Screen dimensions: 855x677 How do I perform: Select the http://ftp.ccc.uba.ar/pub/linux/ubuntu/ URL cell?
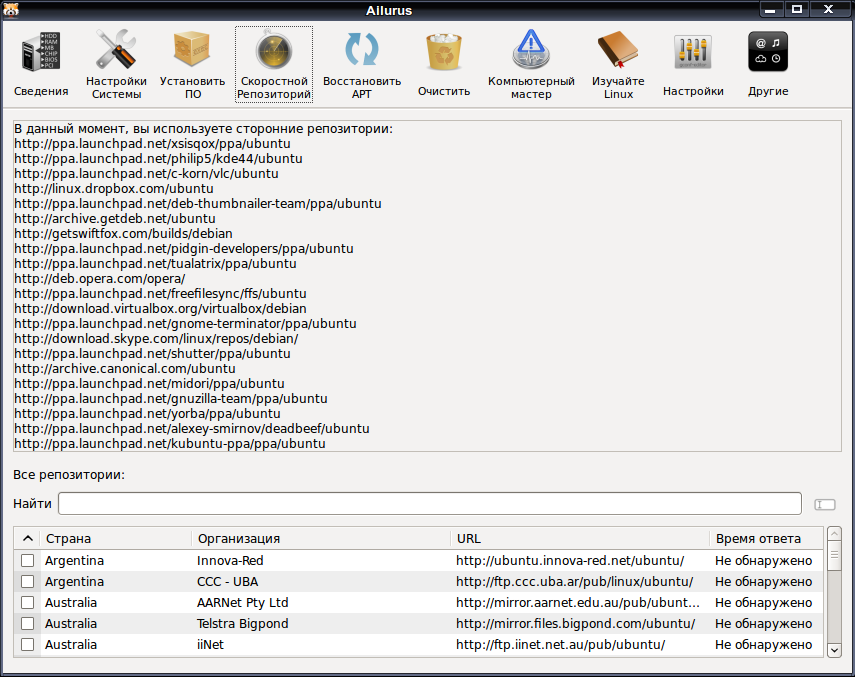pos(575,582)
